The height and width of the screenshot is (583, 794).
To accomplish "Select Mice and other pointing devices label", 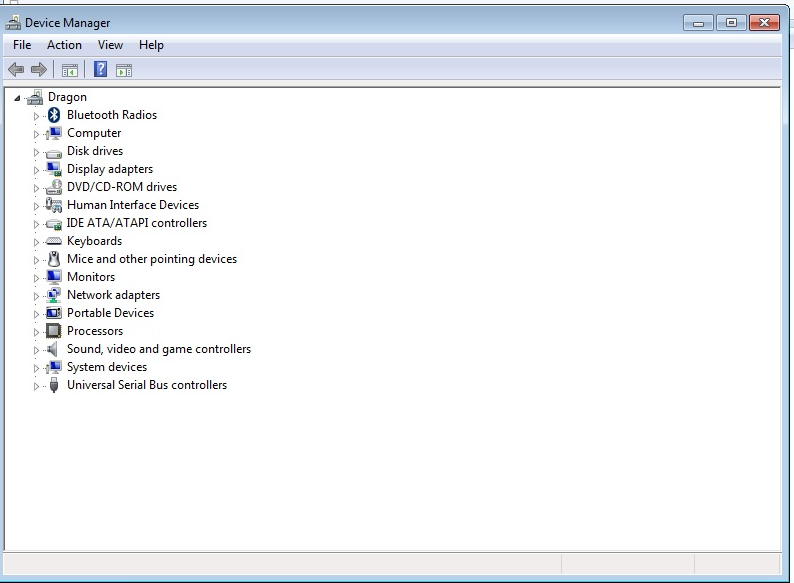I will (x=152, y=259).
